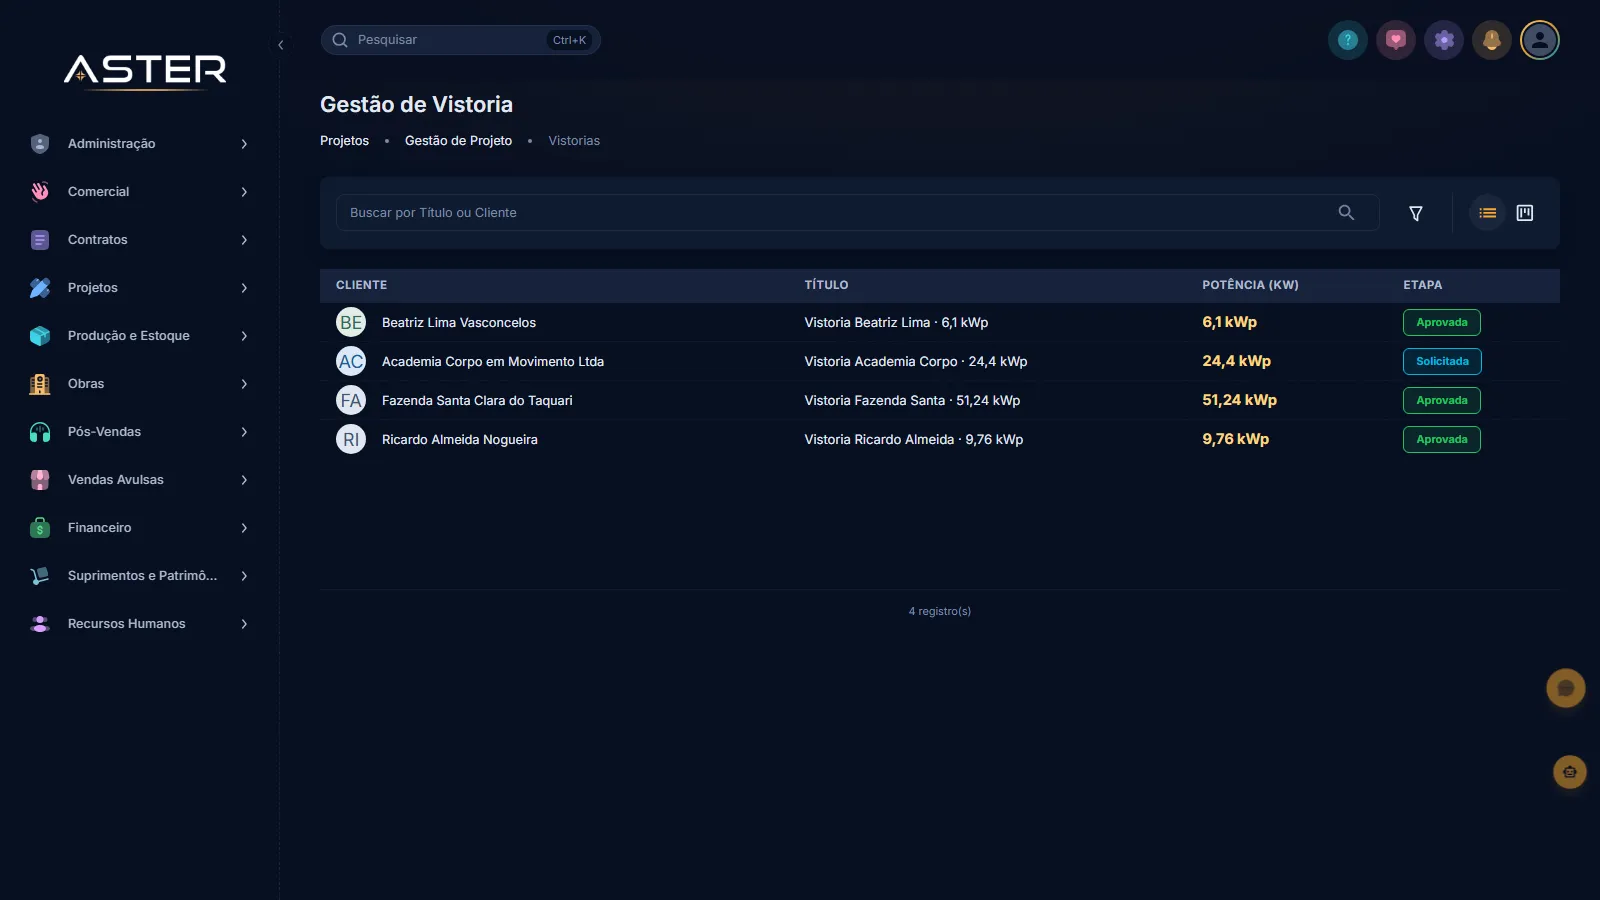Click the AC avatar for Academia Corpo
This screenshot has height=900, width=1600.
pos(351,361)
